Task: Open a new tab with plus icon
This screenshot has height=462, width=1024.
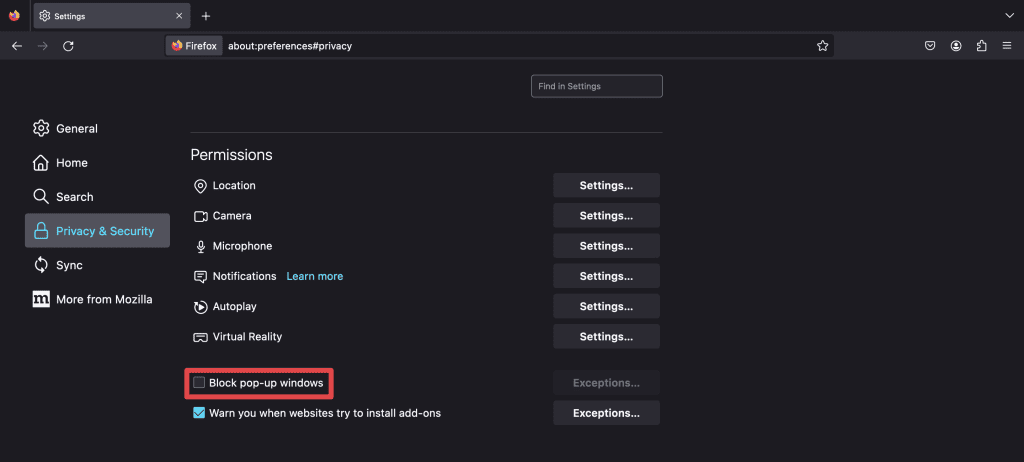Action: tap(206, 16)
